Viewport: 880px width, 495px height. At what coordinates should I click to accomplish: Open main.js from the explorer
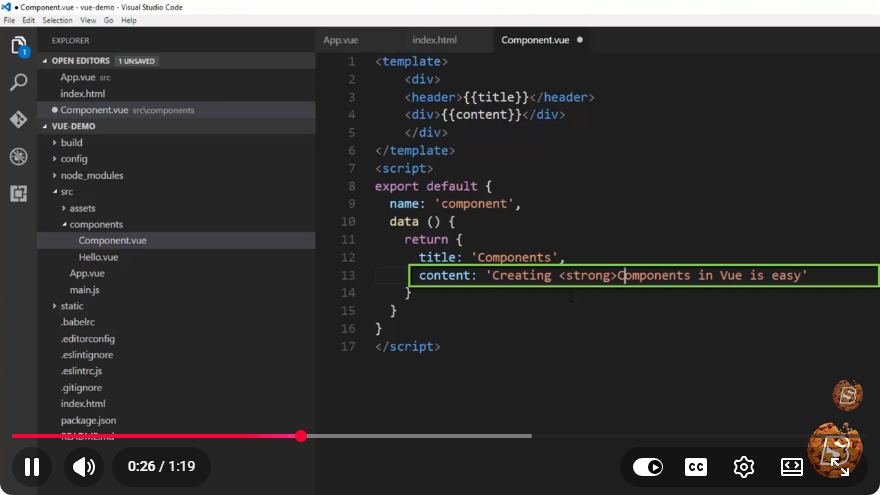pyautogui.click(x=84, y=290)
